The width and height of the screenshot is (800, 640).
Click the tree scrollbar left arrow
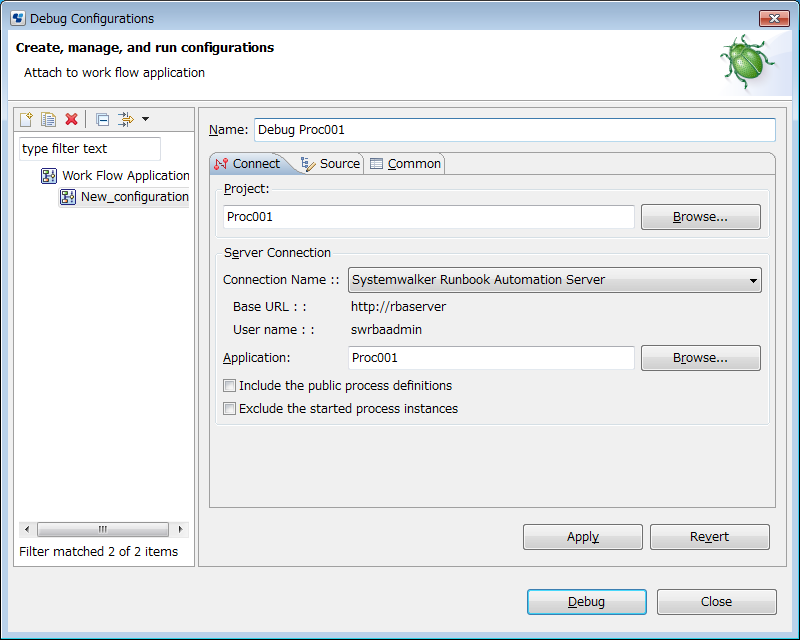27,529
